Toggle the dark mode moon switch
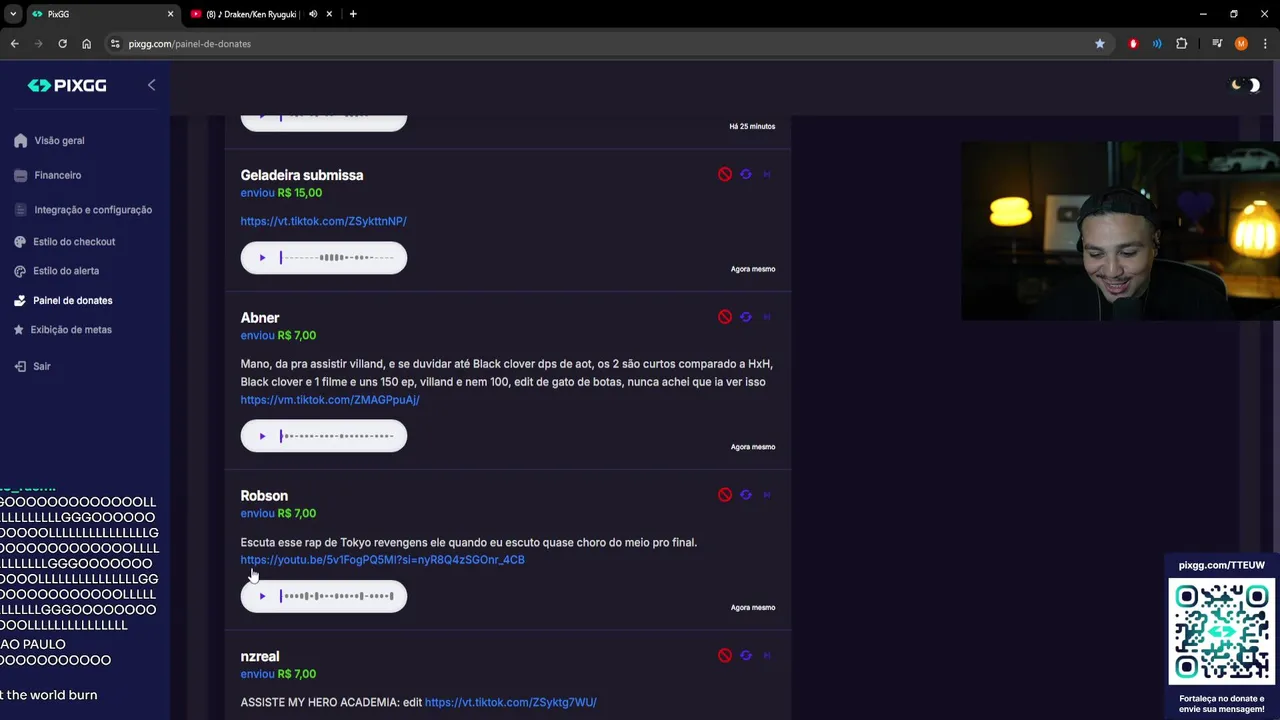This screenshot has height=720, width=1280. (1245, 85)
